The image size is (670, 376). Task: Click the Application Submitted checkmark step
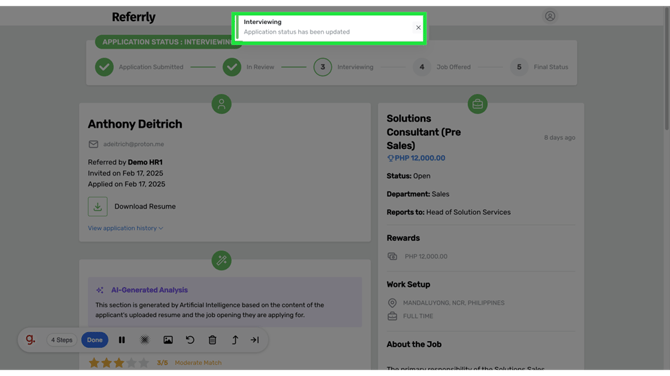tap(104, 67)
